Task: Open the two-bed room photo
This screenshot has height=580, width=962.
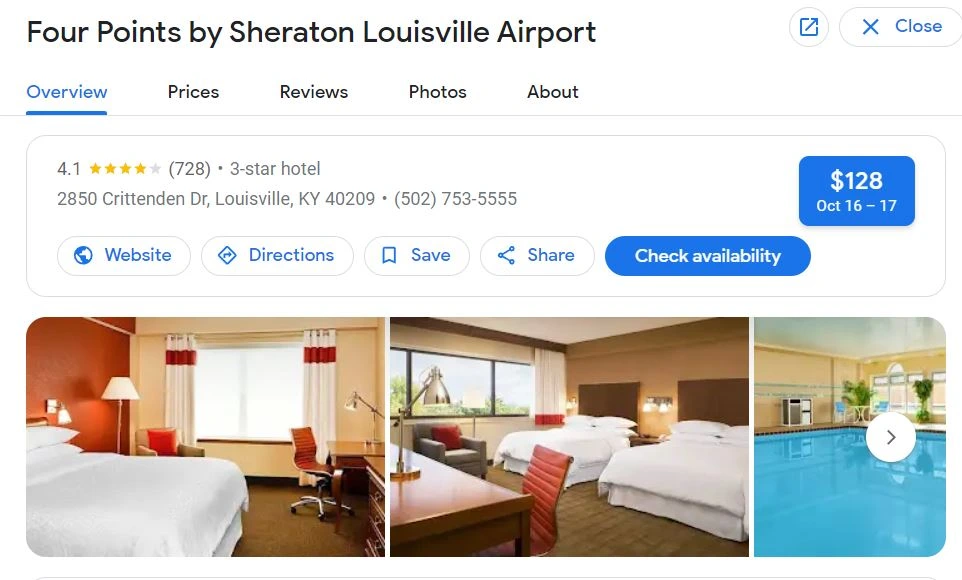Action: tap(569, 437)
